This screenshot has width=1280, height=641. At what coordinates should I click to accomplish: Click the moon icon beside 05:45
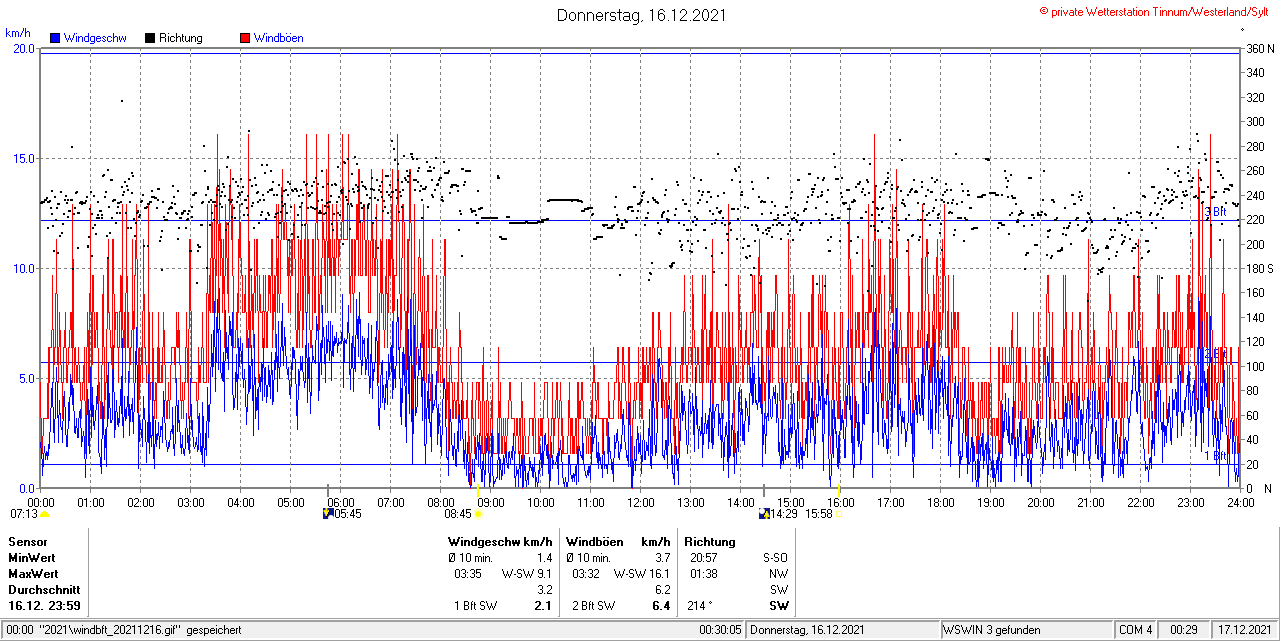(328, 514)
